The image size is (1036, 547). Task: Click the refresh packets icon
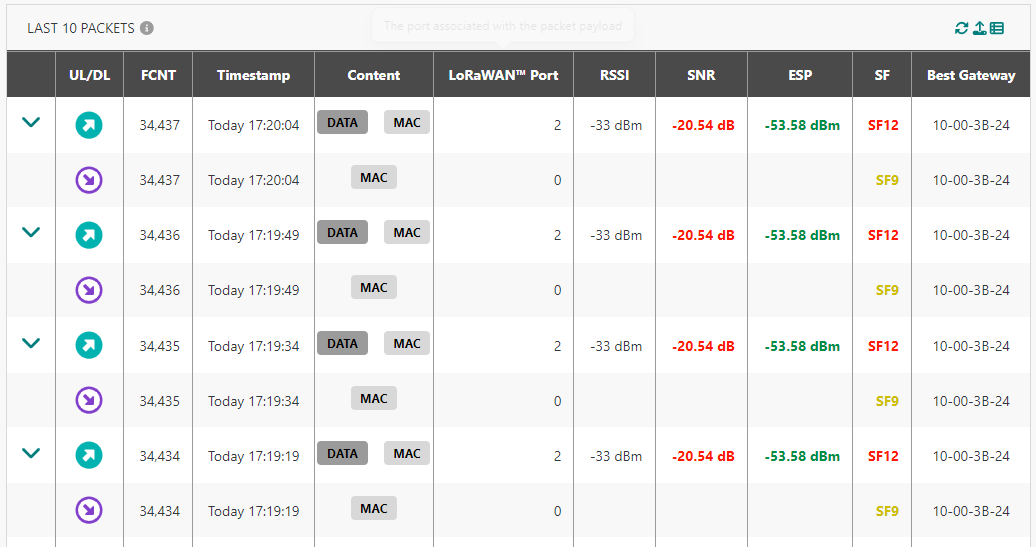coord(961,28)
